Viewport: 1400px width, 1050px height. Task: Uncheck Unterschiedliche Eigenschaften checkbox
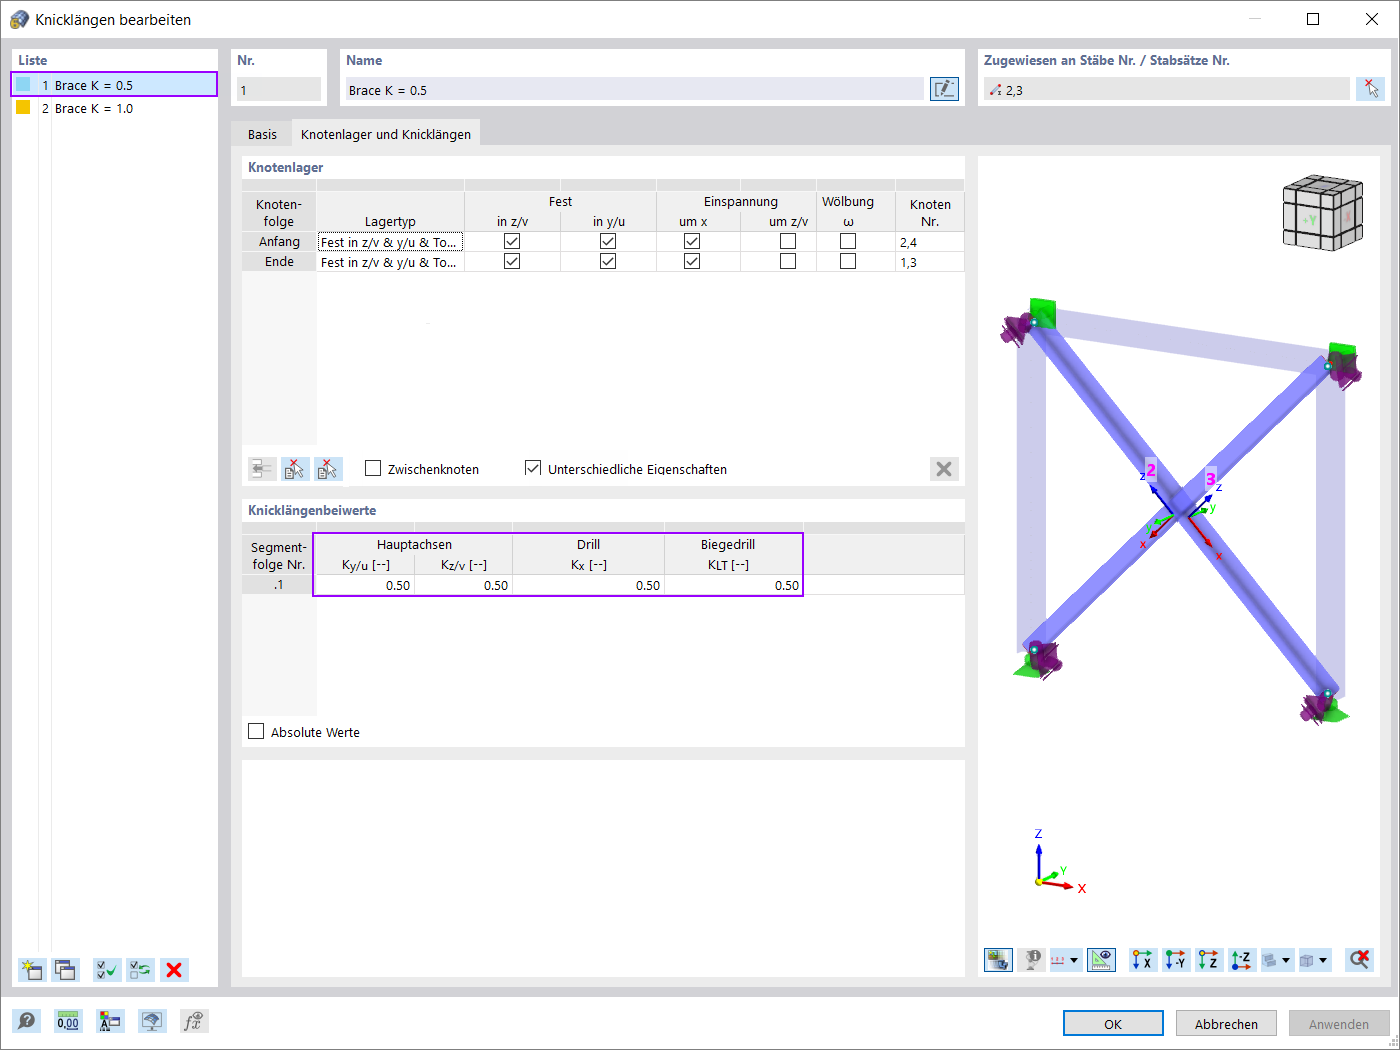533,468
